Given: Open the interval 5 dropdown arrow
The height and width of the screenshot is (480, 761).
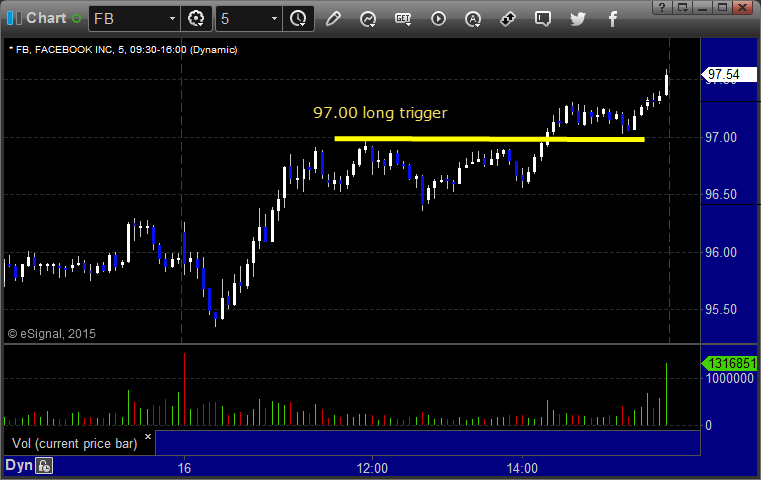Looking at the screenshot, I should click(274, 18).
